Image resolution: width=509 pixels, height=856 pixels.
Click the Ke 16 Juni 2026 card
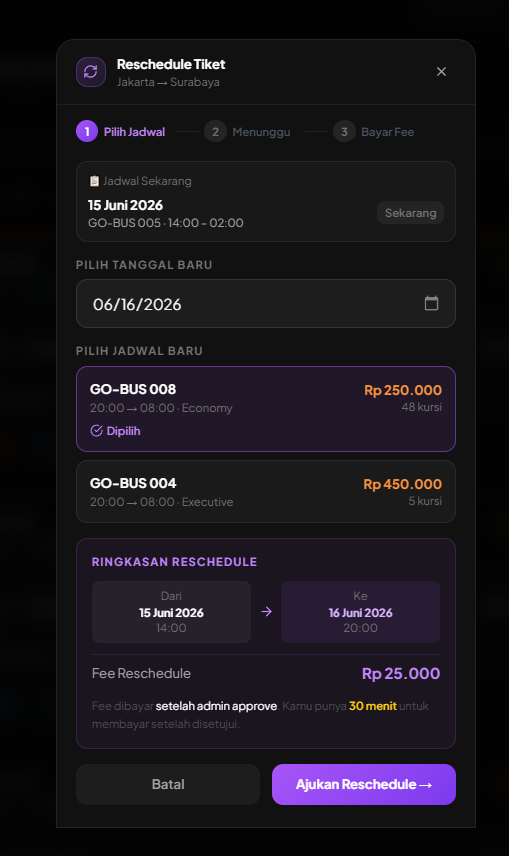coord(360,612)
